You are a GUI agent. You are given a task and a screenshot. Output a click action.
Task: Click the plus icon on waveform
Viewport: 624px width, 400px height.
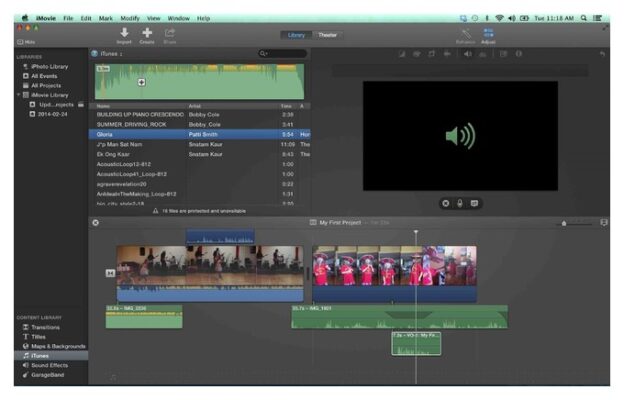(x=141, y=82)
